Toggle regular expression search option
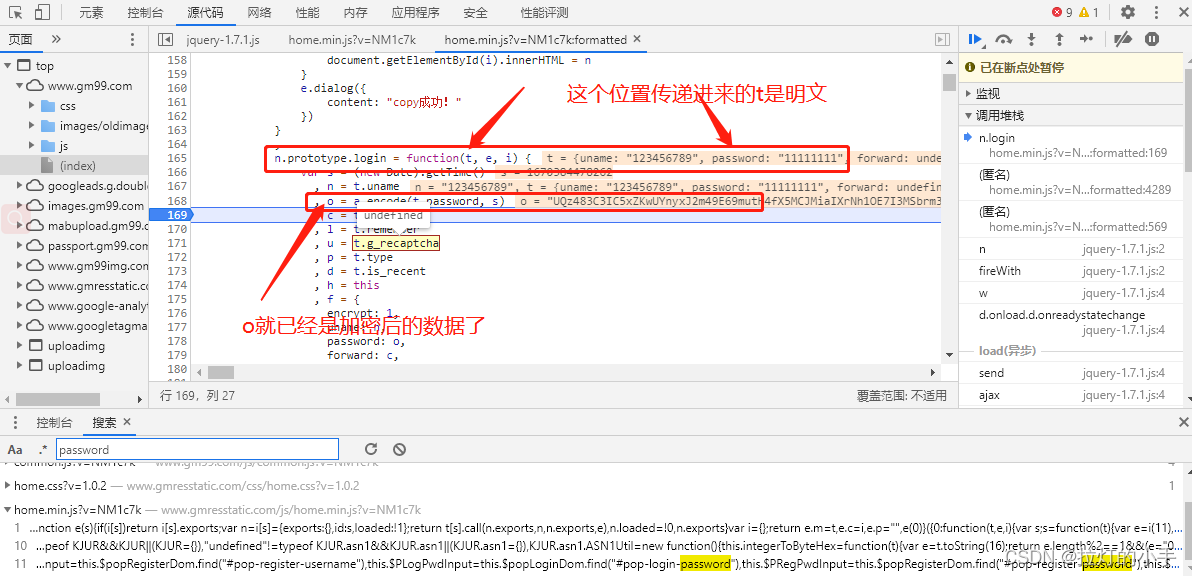 coord(43,449)
